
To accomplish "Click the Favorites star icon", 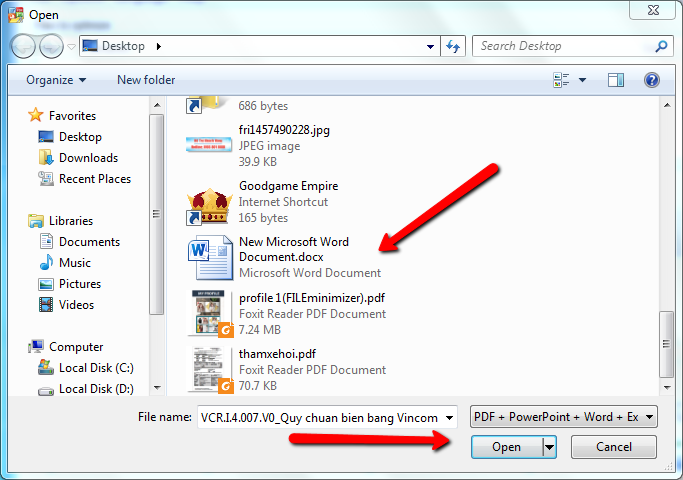I will pos(35,115).
